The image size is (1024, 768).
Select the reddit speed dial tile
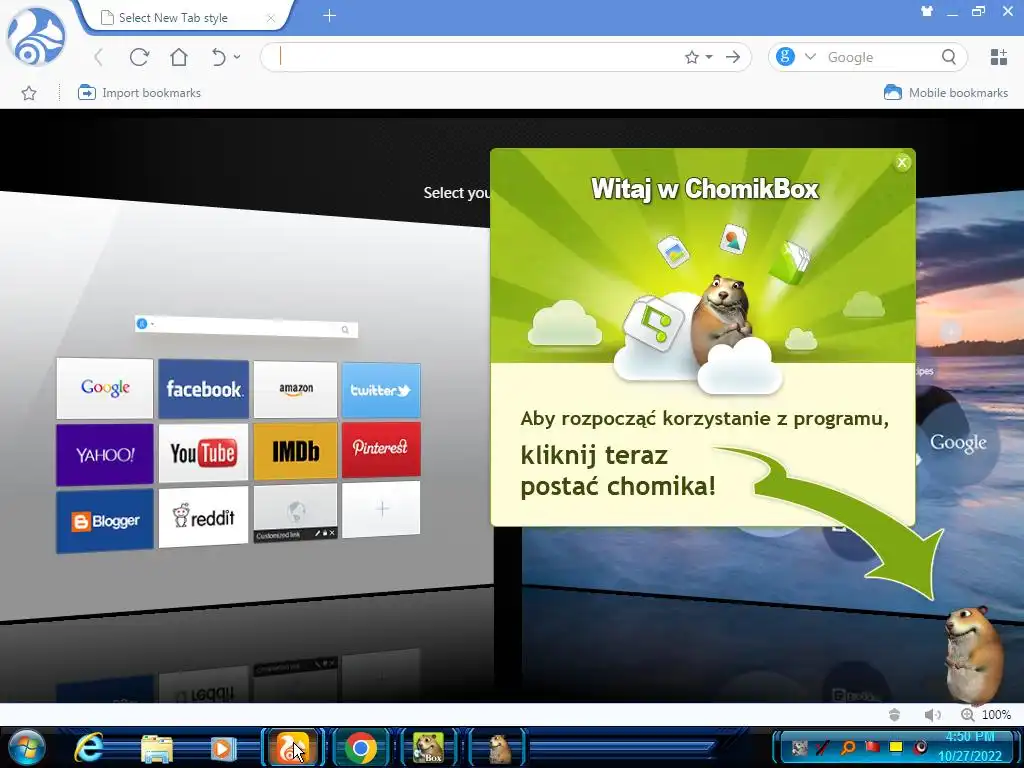[x=204, y=517]
